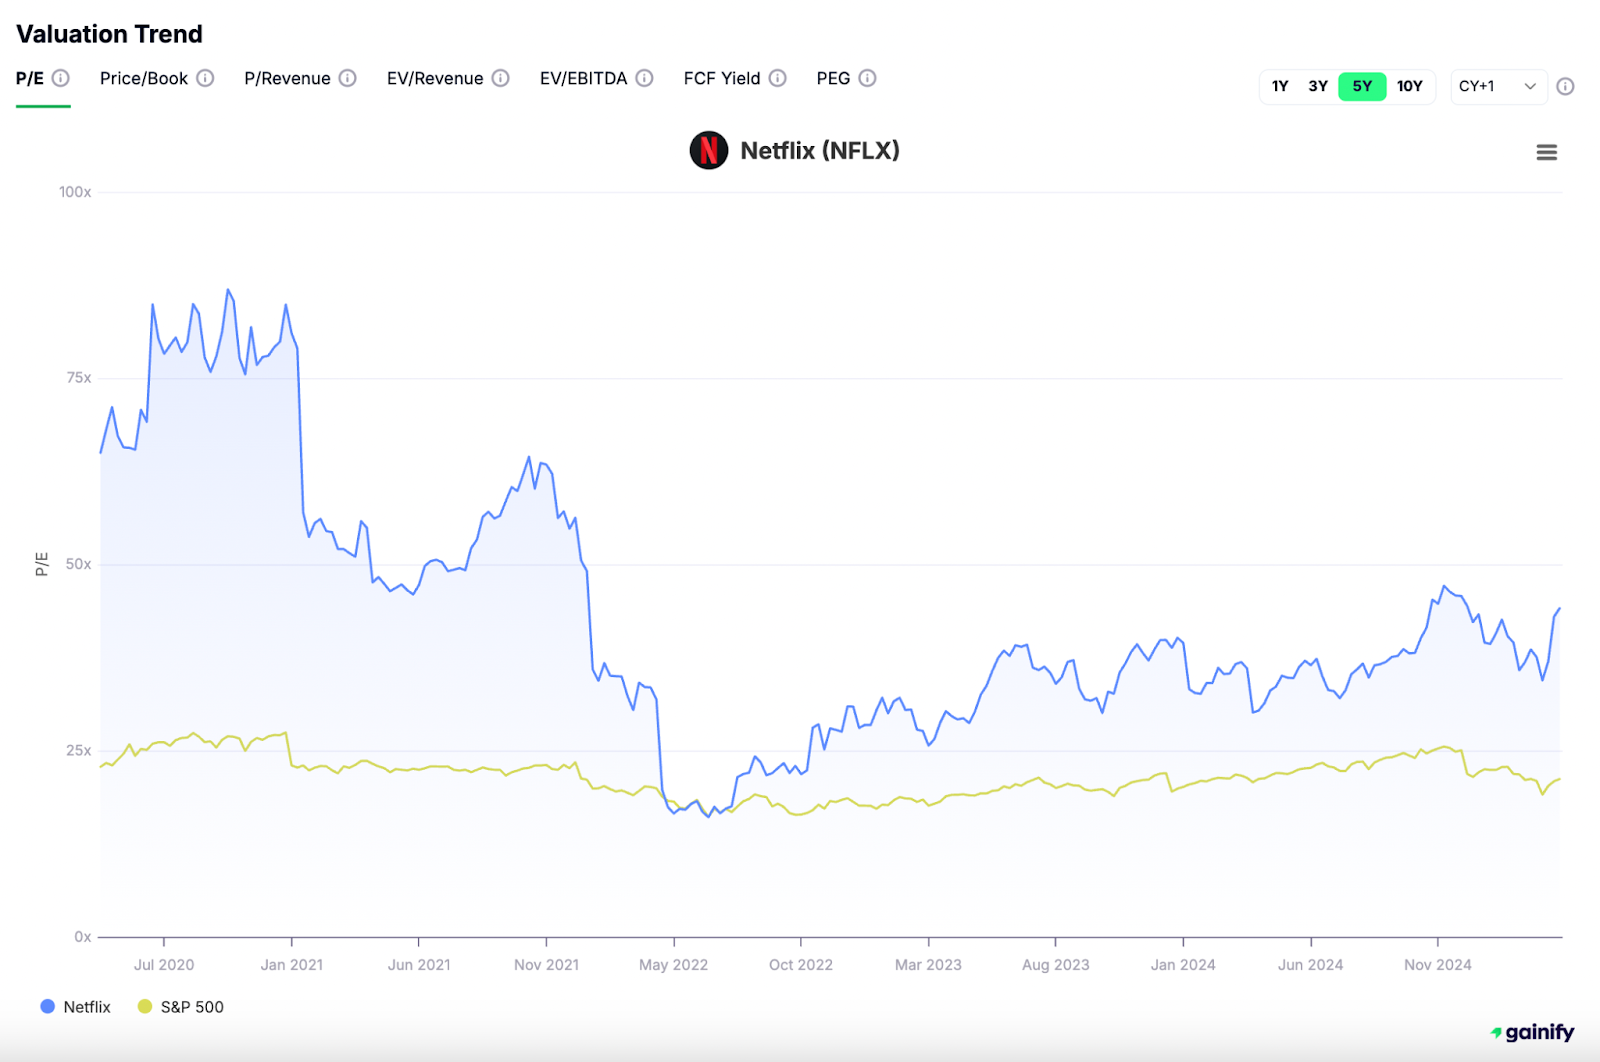Screen dimensions: 1600x1062
Task: Toggle Netflix series in legend
Action: coord(76,1007)
